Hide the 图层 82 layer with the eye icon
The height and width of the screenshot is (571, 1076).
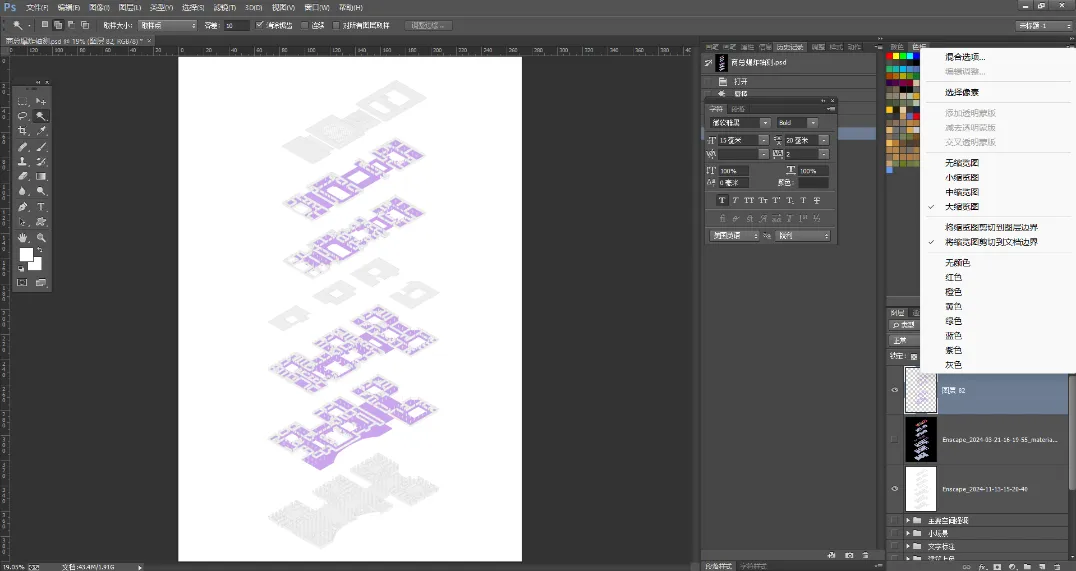[x=894, y=390]
